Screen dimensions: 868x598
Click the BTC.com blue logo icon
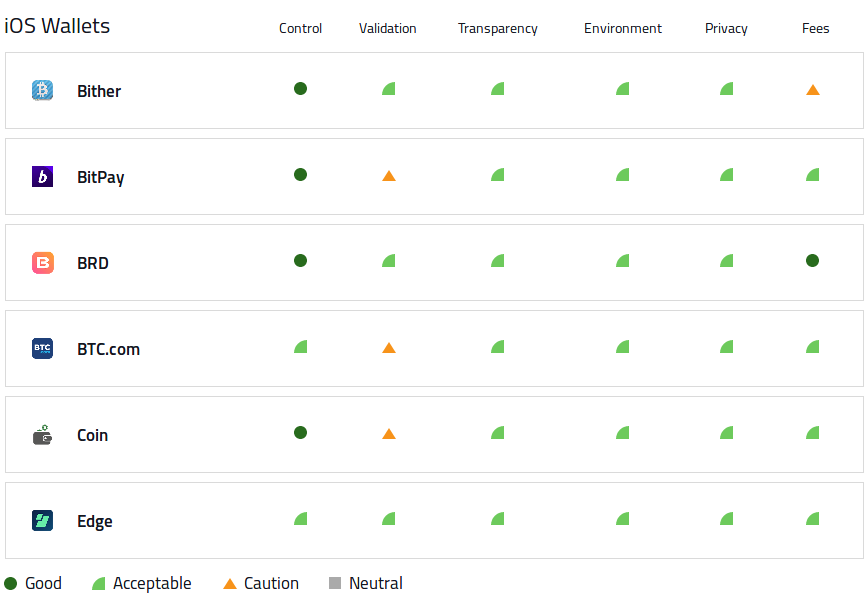coord(43,348)
